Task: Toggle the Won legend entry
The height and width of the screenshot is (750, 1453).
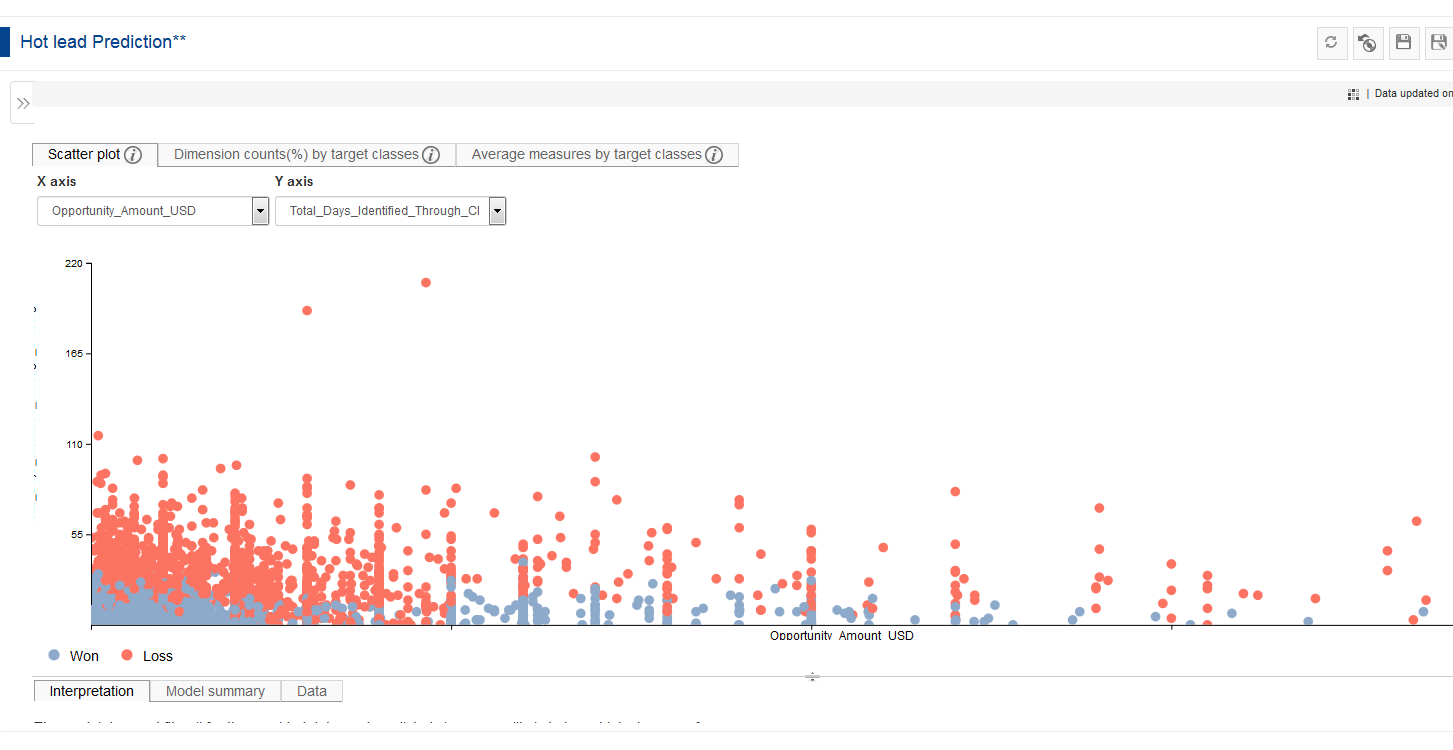Action: click(73, 656)
